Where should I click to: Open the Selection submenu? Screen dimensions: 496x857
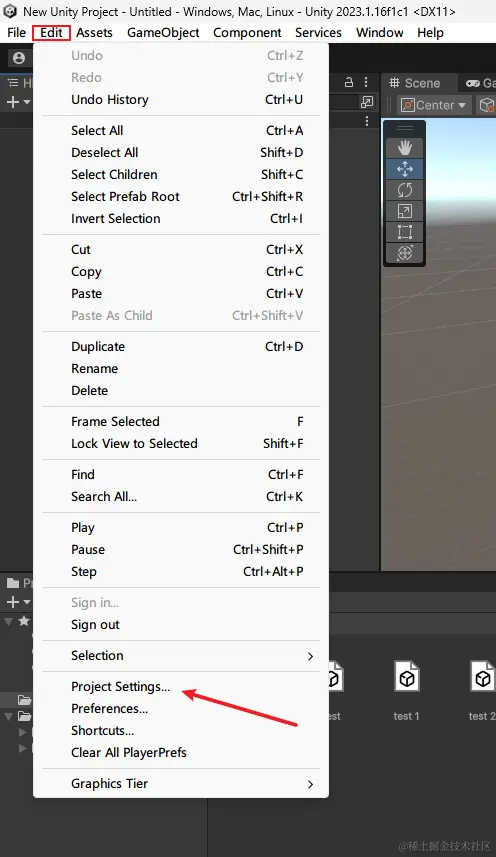(181, 656)
